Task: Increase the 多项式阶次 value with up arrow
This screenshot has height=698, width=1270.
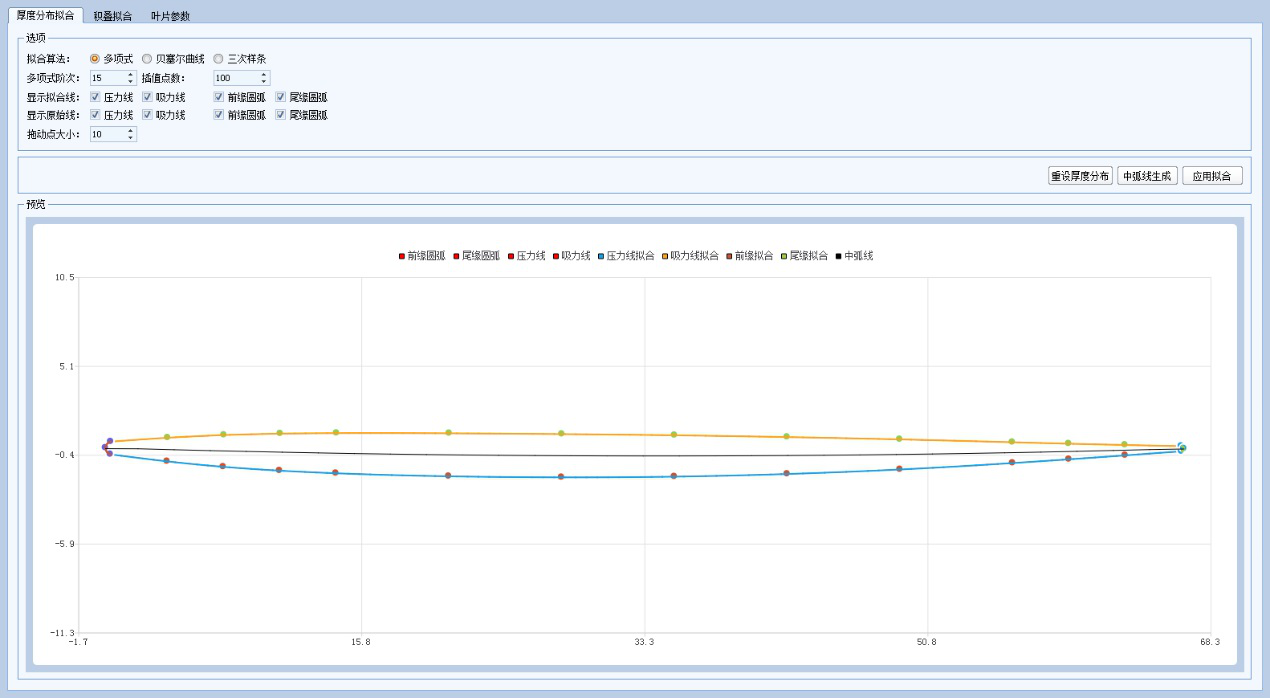Action: pyautogui.click(x=131, y=74)
